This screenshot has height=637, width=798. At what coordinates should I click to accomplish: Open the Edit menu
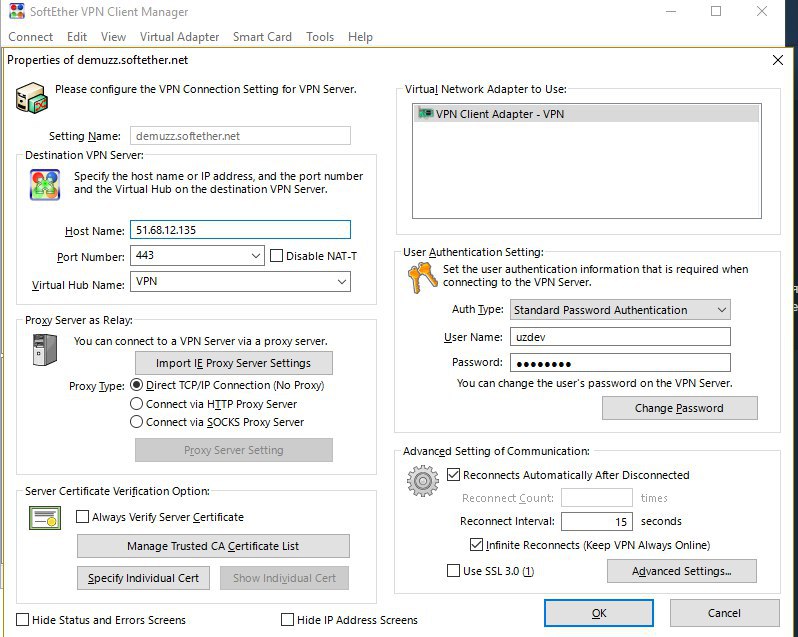(x=77, y=37)
